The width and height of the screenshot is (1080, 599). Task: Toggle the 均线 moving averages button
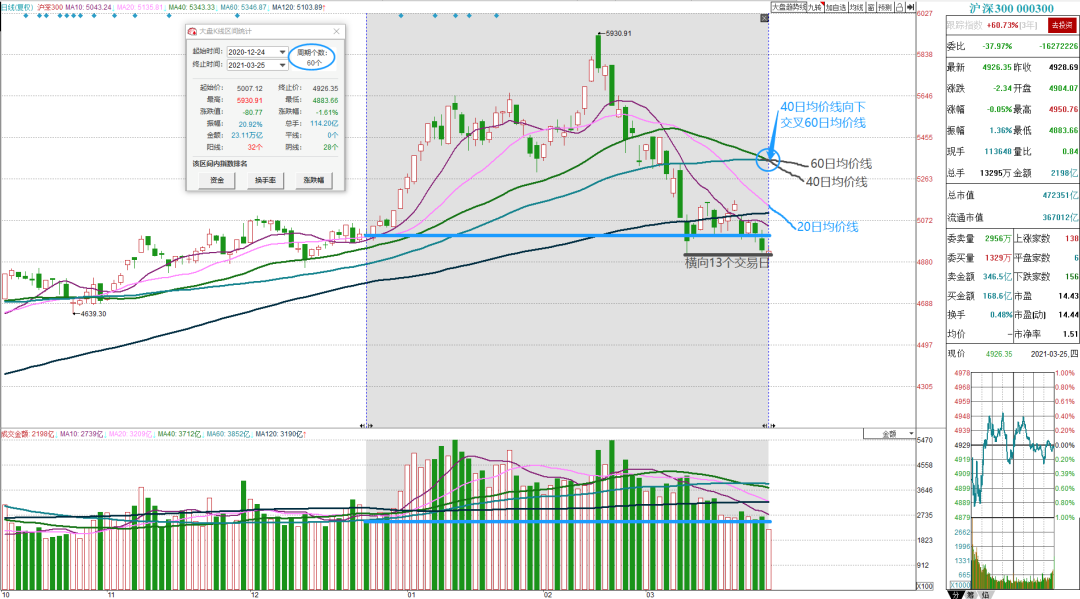point(856,7)
